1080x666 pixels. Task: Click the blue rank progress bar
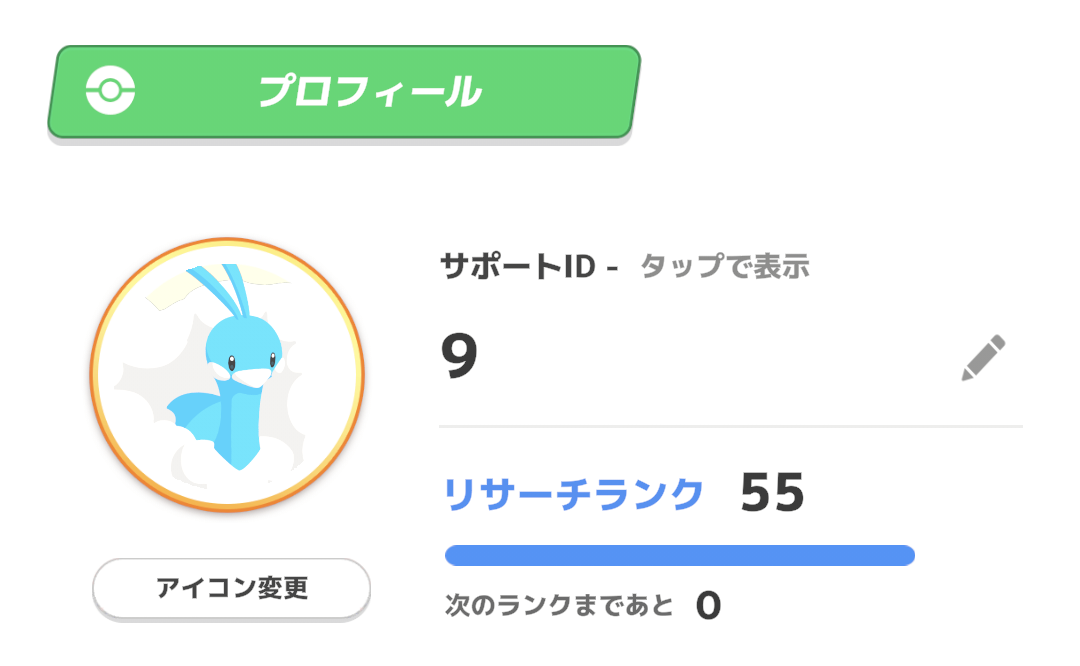pos(679,555)
